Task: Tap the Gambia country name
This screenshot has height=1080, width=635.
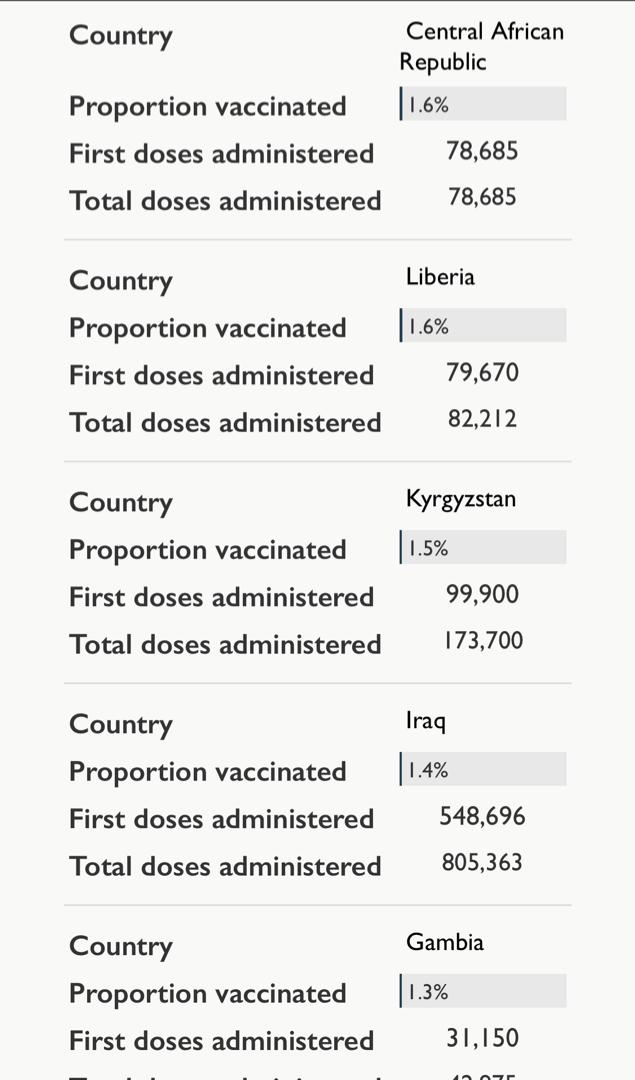Action: click(x=444, y=942)
